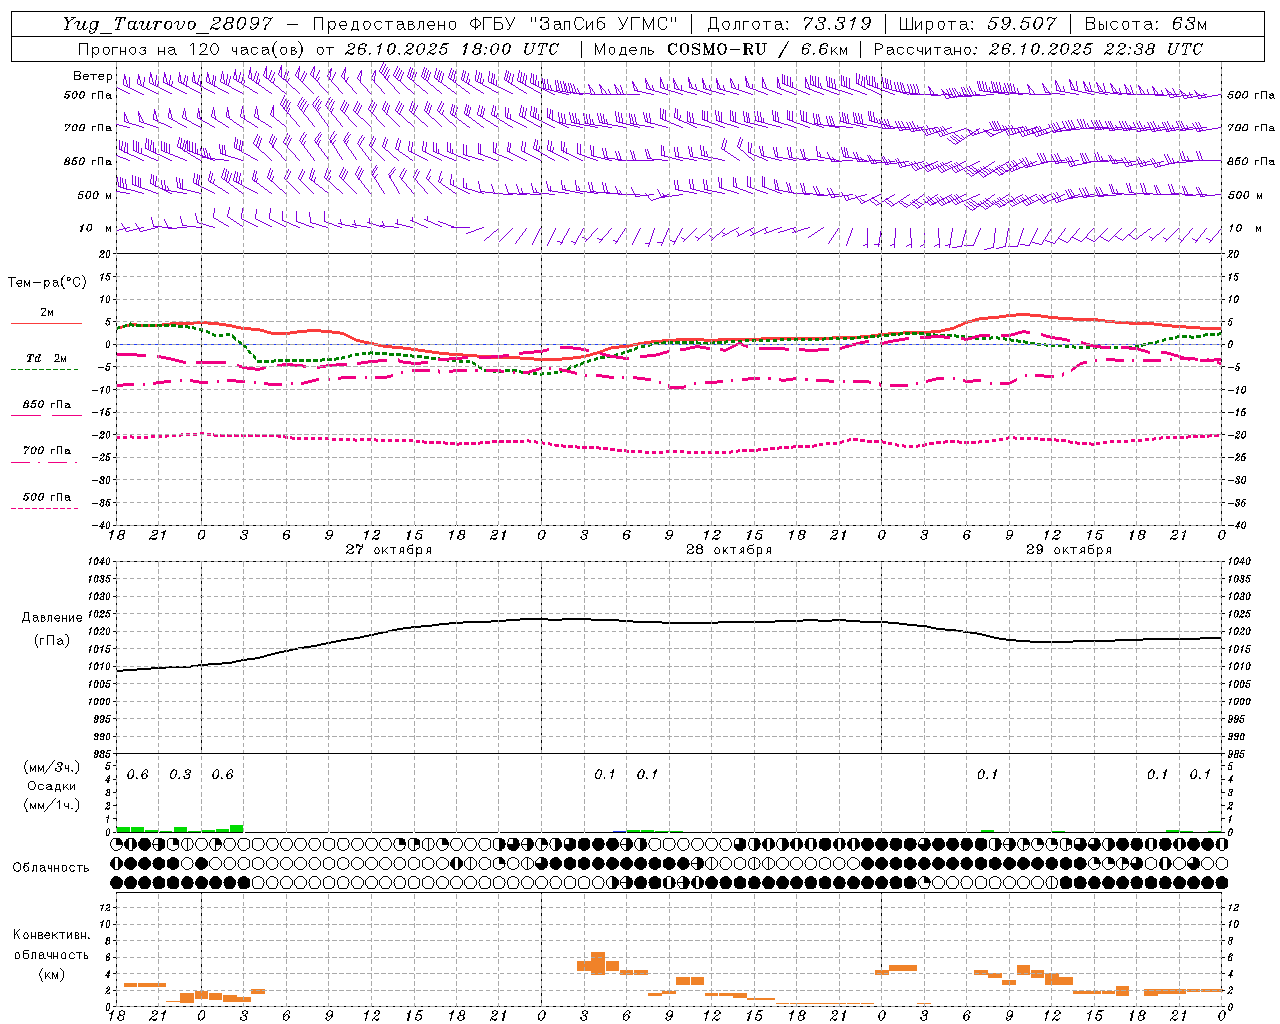The width and height of the screenshot is (1280, 1024).
Task: Click the 500 м wind level label at left
Action: (95, 195)
